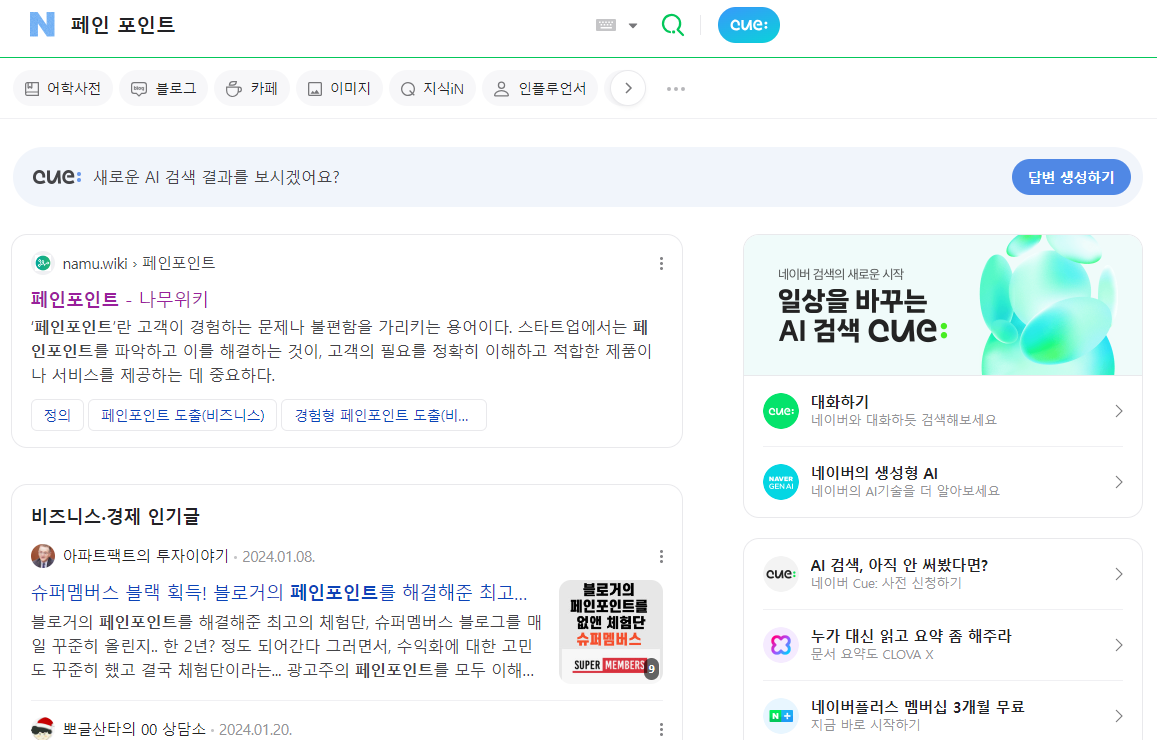Switch to the 블로그 tab
The image size is (1157, 740).
[163, 89]
